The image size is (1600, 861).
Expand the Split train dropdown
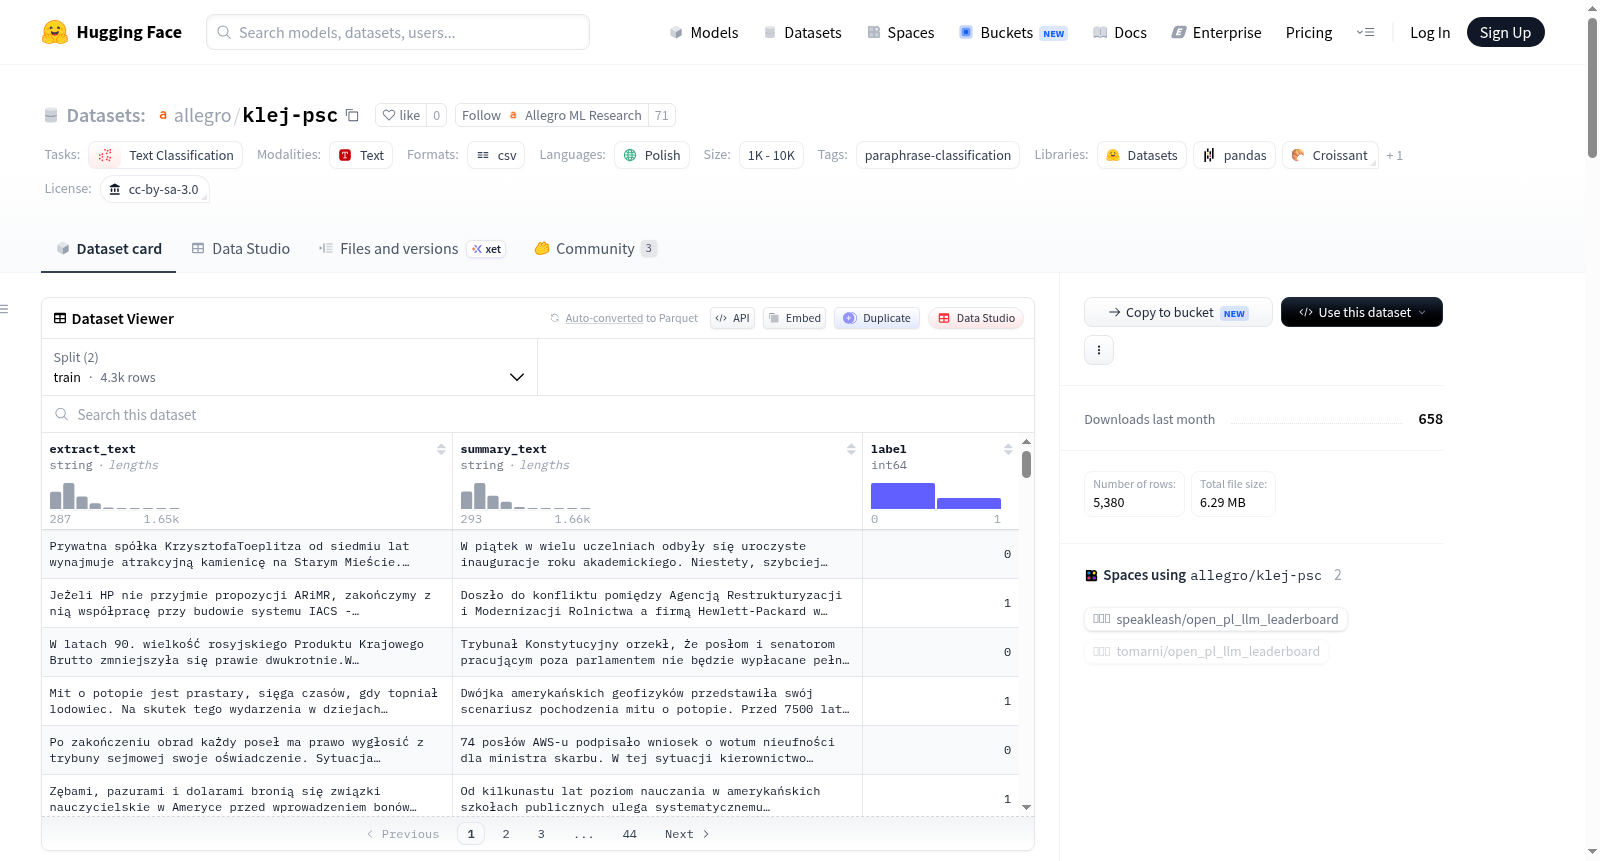[289, 367]
